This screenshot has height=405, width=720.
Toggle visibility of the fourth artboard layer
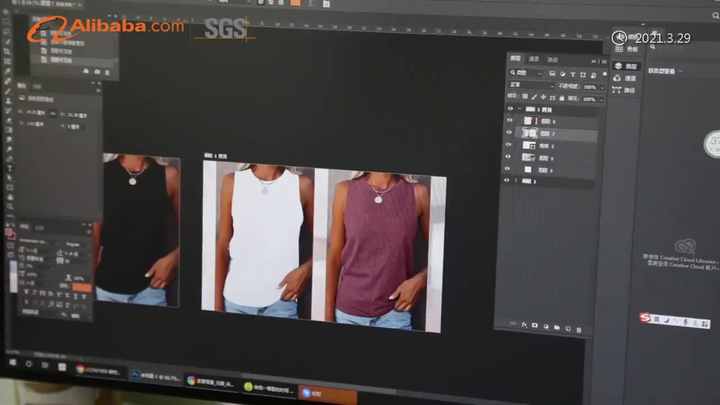pos(508,157)
